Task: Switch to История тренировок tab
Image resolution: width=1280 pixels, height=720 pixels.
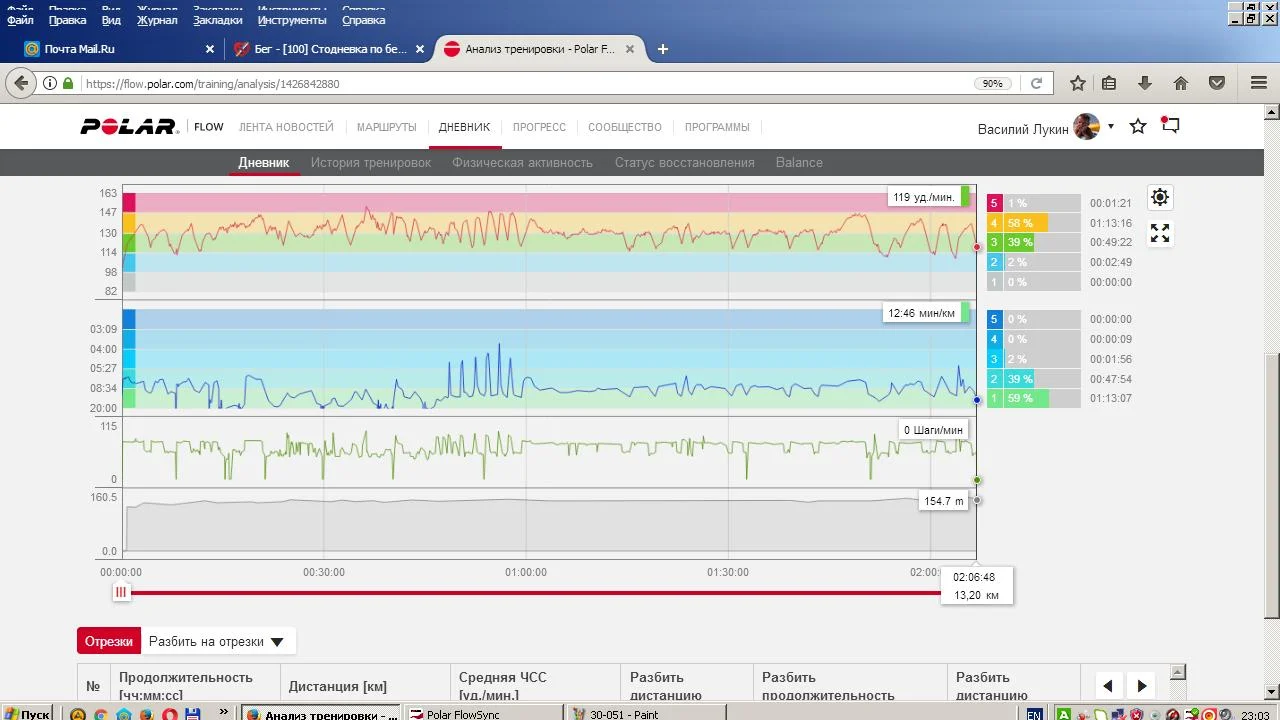Action: [x=370, y=162]
